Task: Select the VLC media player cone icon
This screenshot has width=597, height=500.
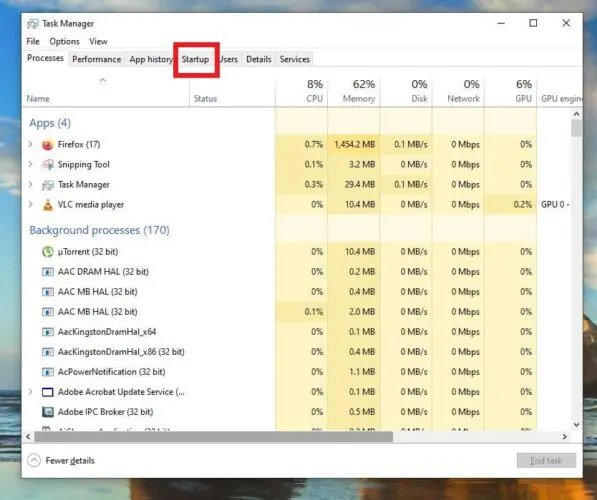Action: pyautogui.click(x=48, y=204)
